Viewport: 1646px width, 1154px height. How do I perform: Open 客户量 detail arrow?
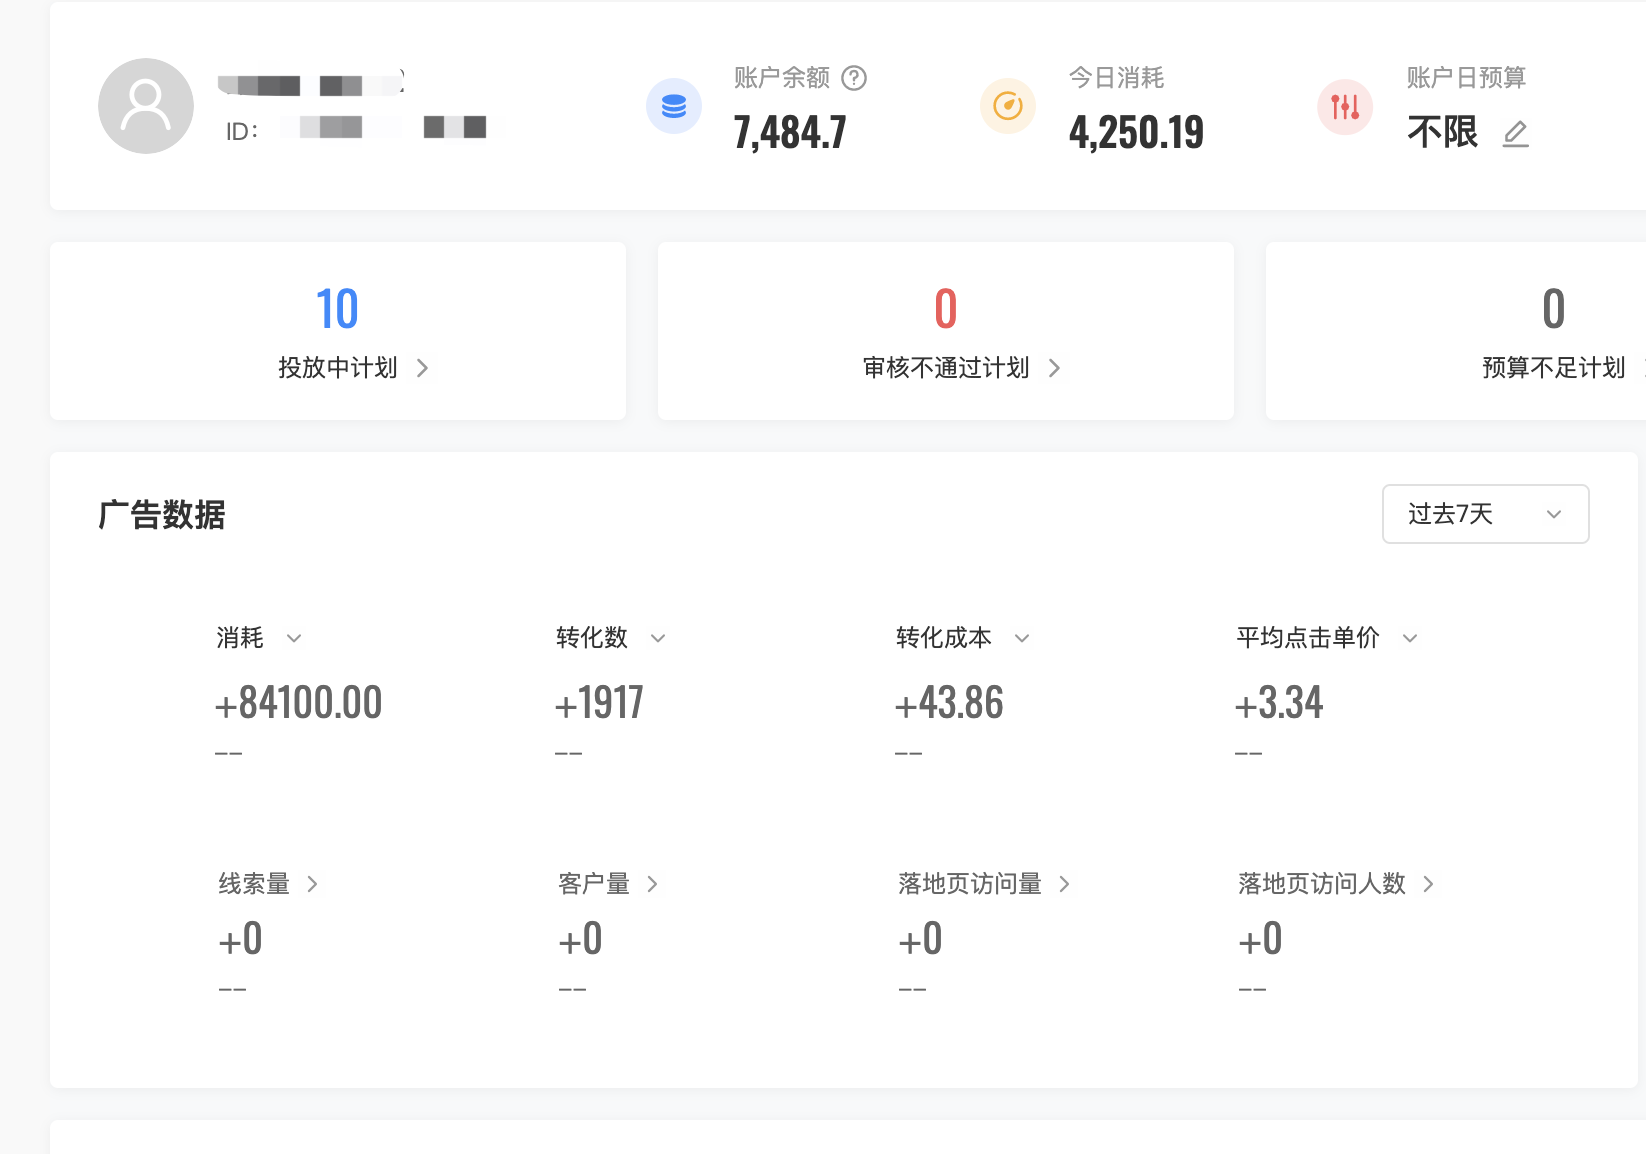(652, 884)
